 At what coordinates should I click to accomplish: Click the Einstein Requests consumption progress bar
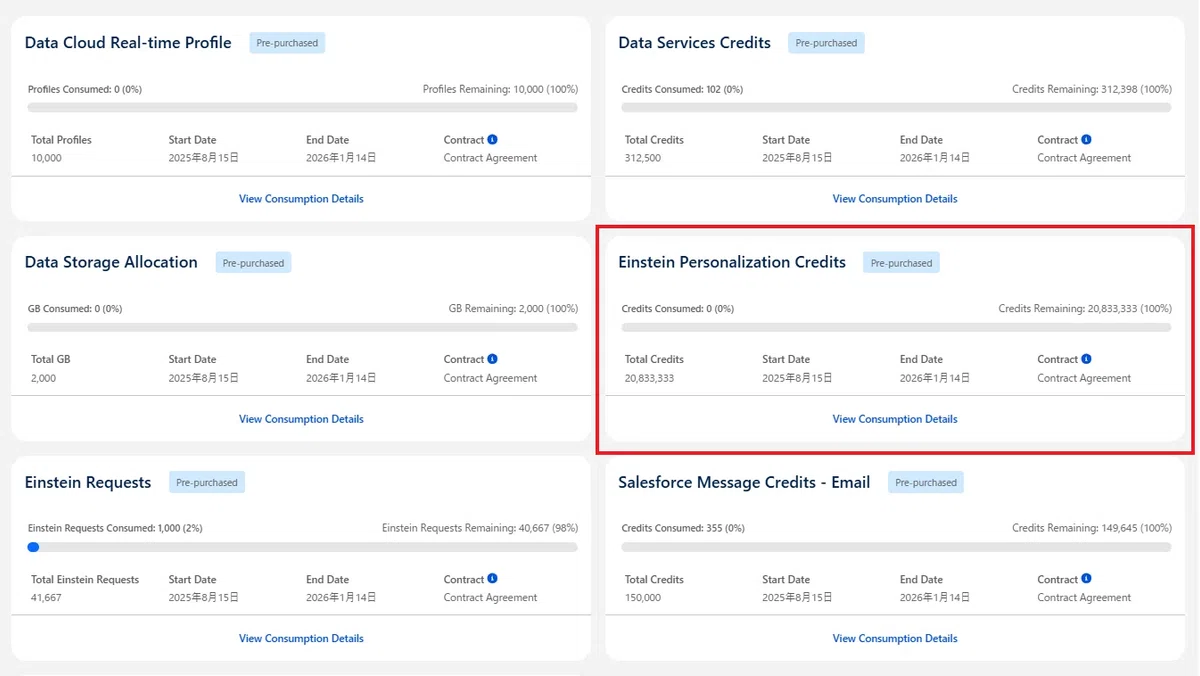pos(303,547)
